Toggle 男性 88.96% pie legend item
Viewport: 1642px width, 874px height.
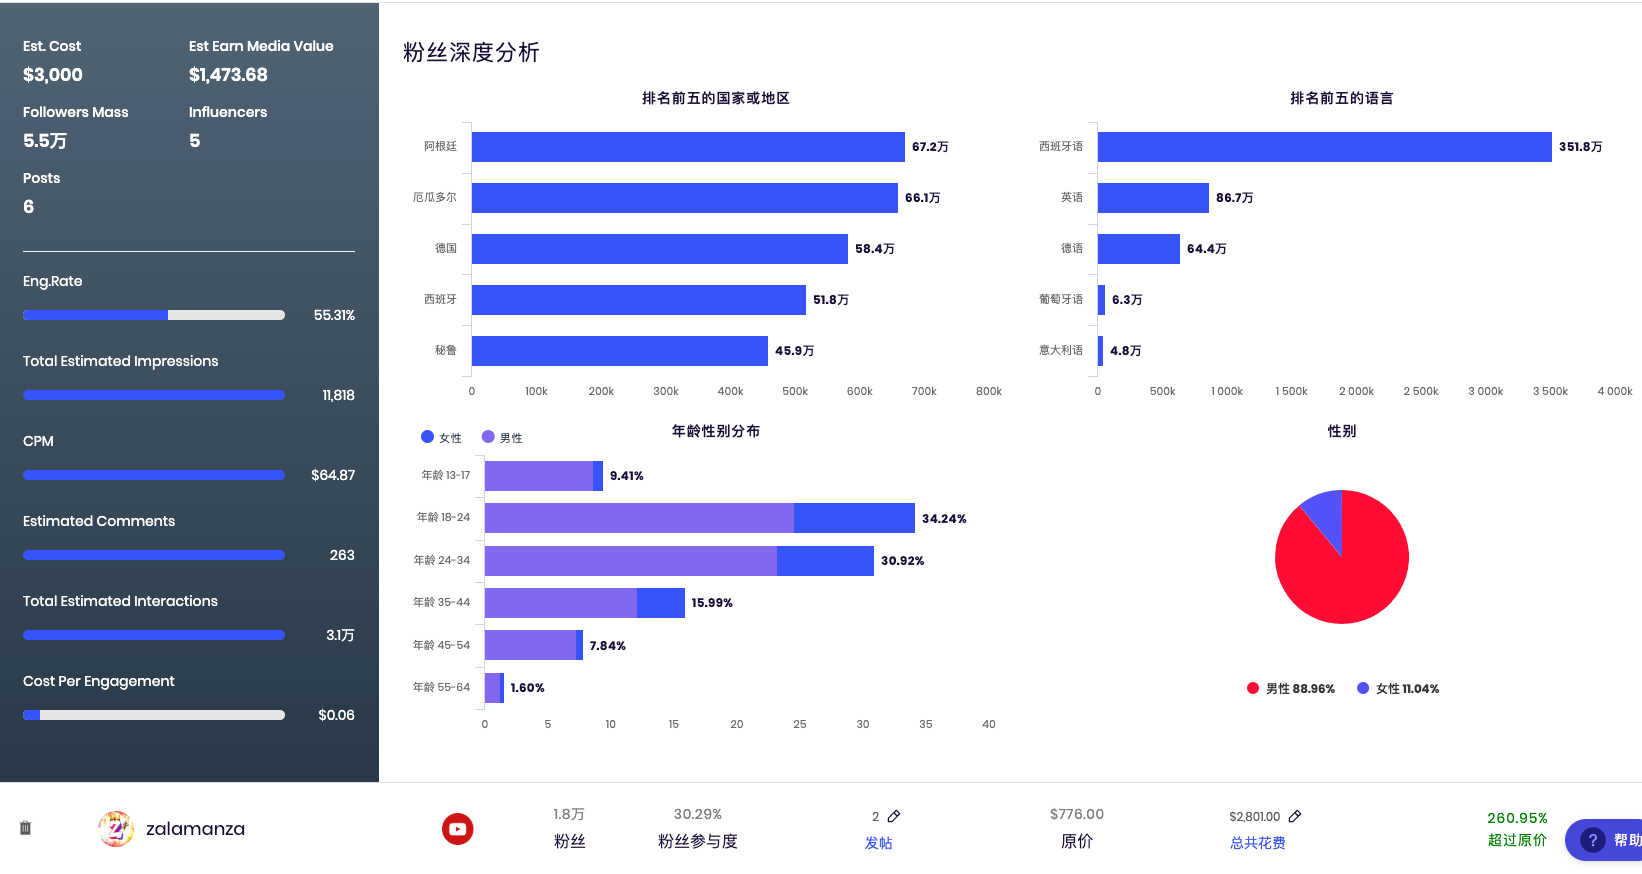click(1291, 688)
